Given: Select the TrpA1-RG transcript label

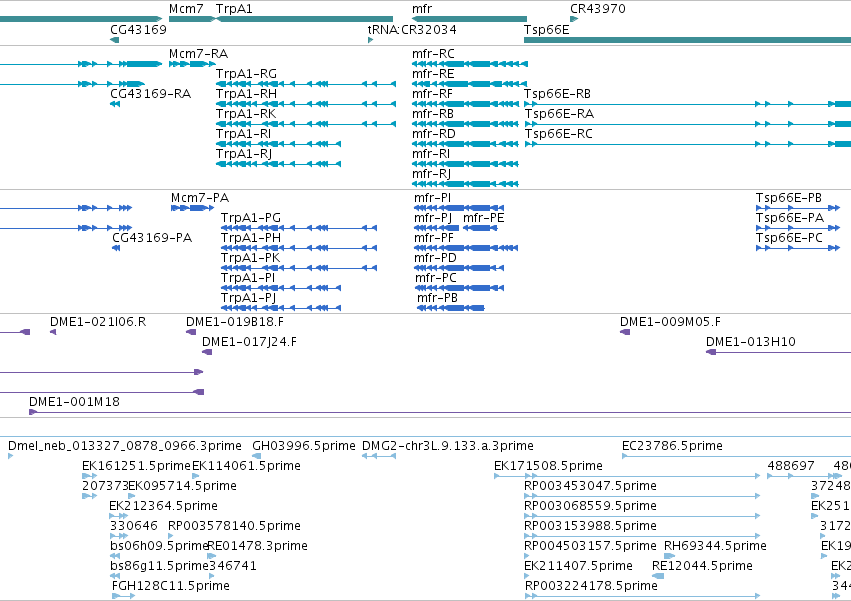Looking at the screenshot, I should click(x=246, y=74).
